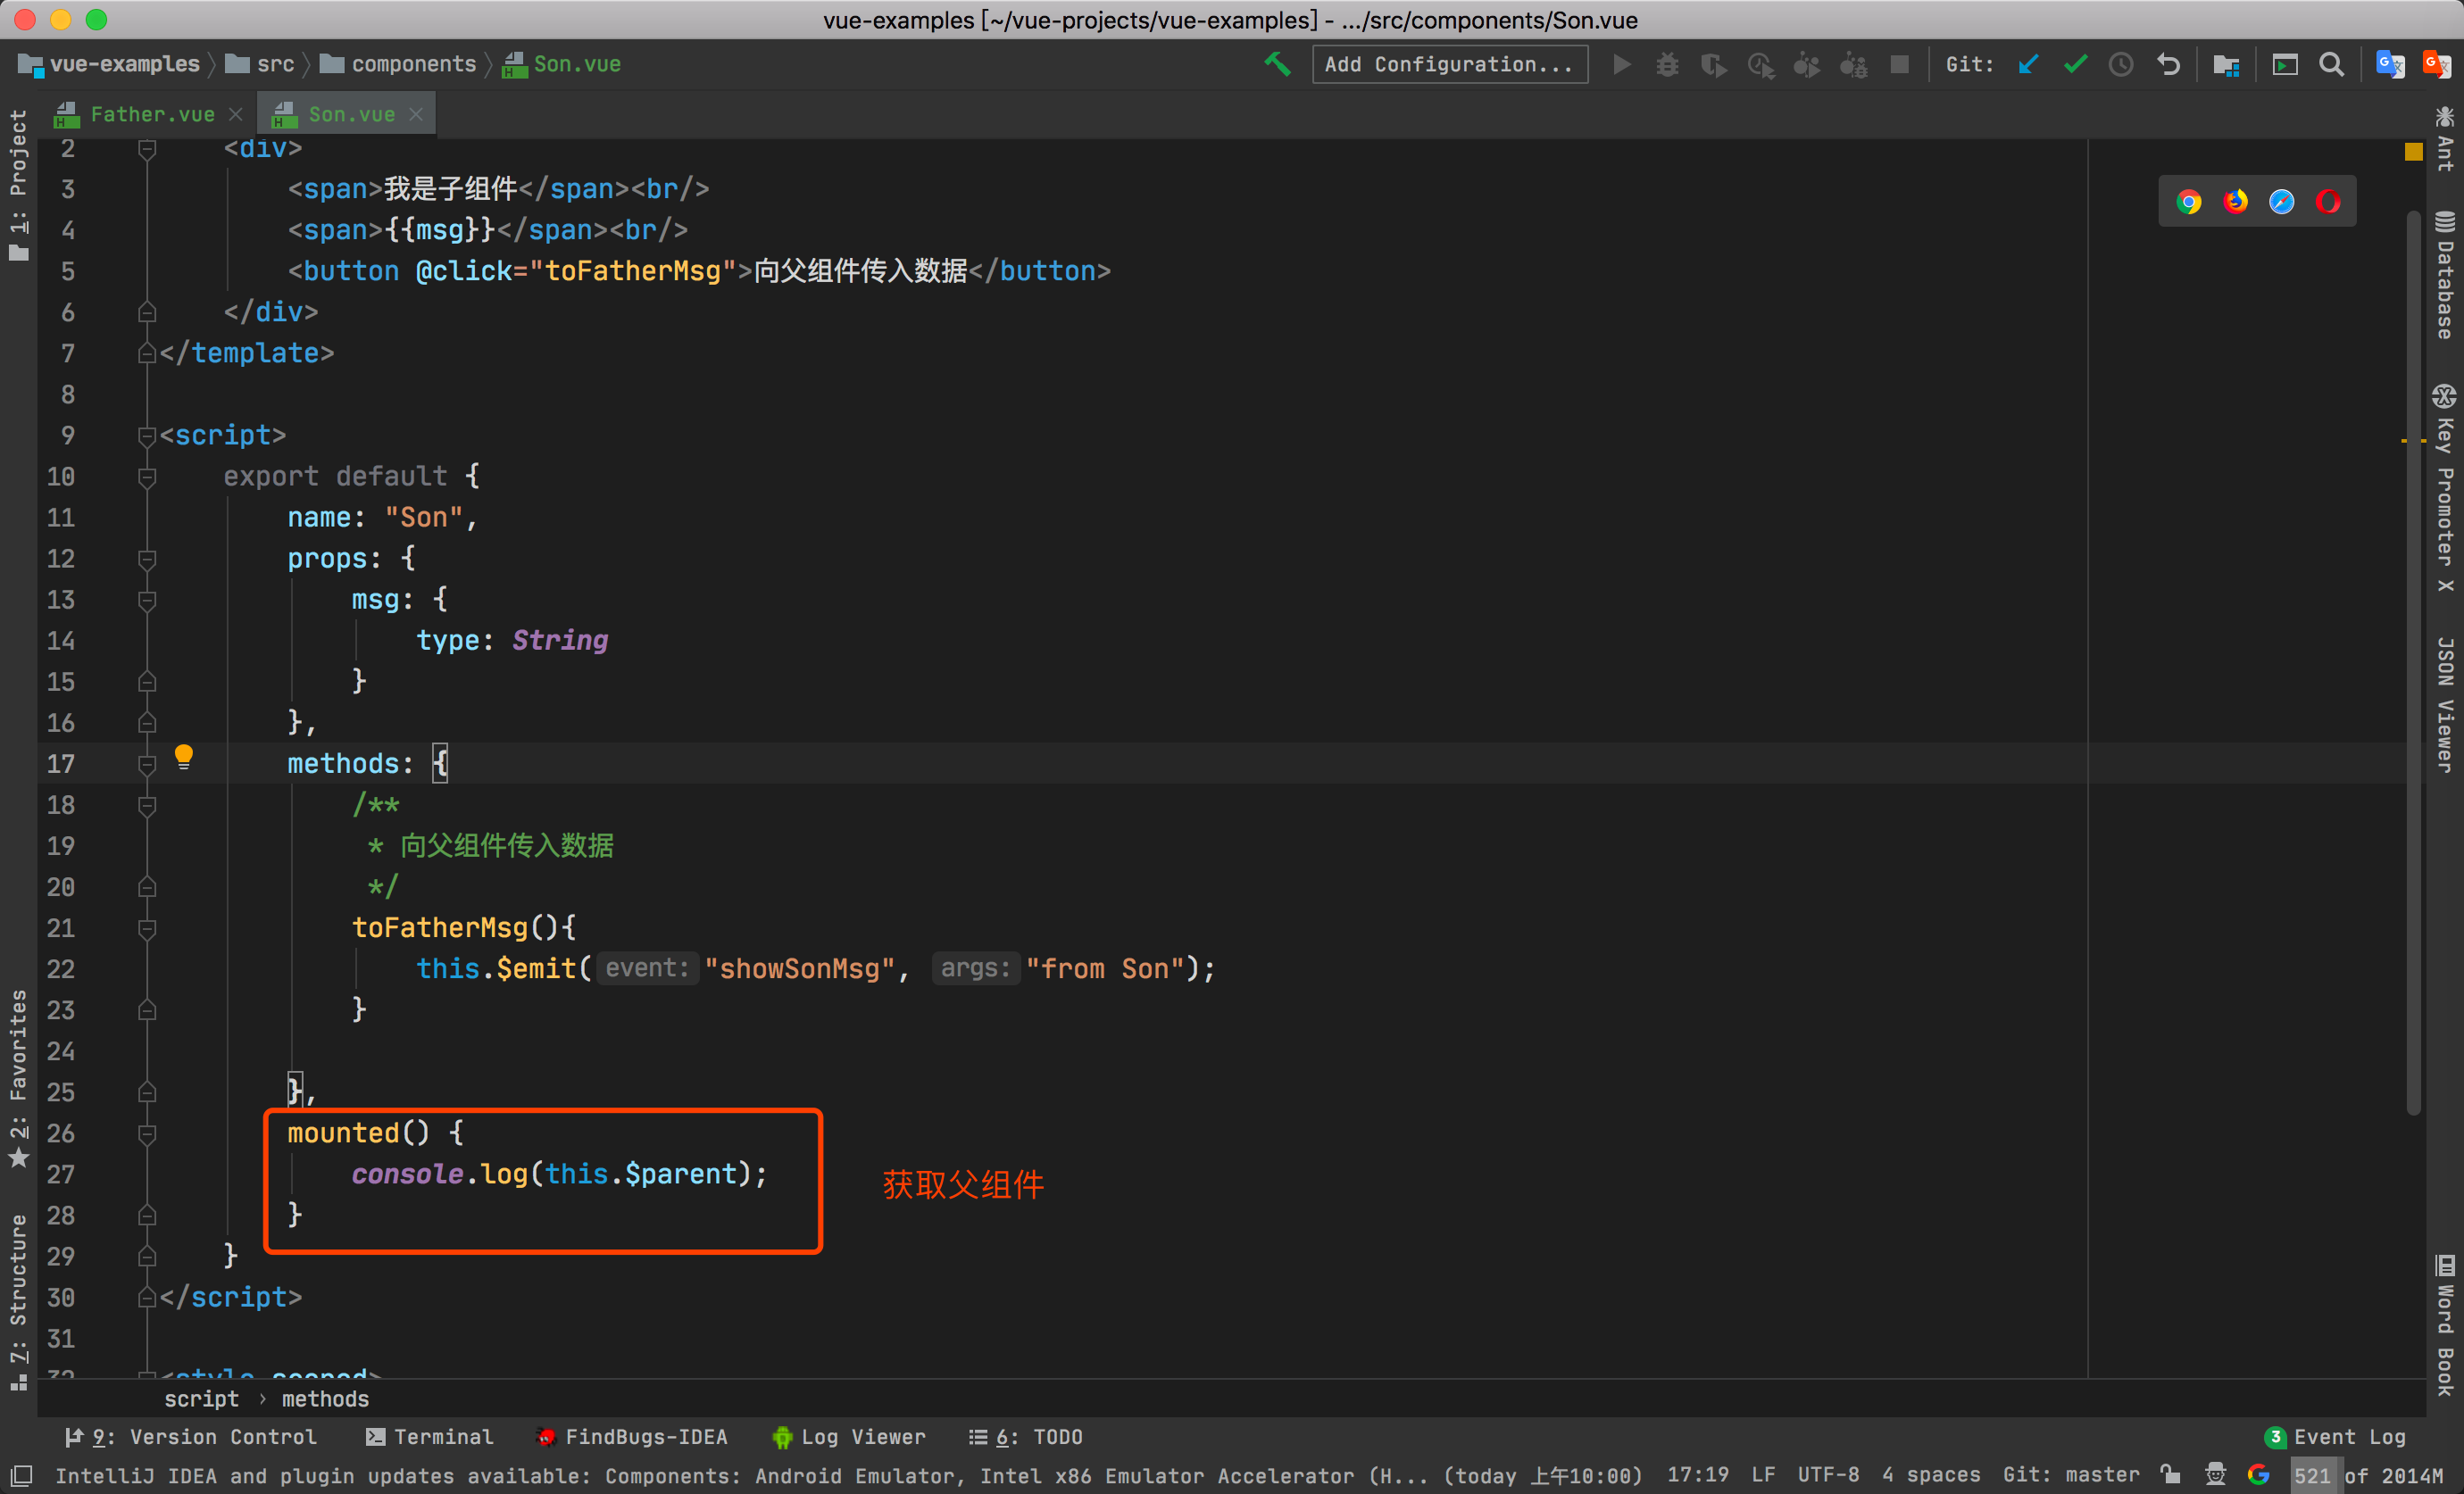Open file in Safari browser icon
This screenshot has height=1494, width=2464.
2281,202
